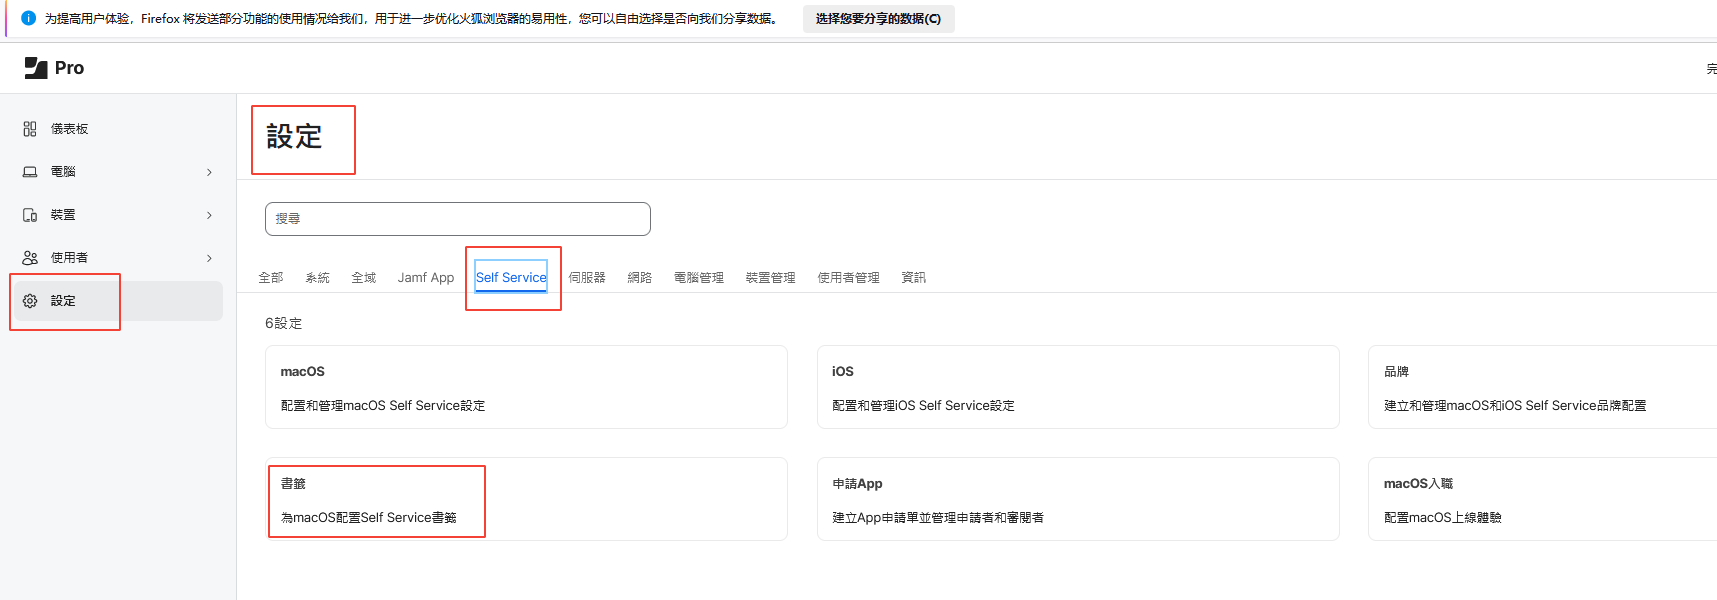
Task: Switch to the 全域 tab
Action: pyautogui.click(x=364, y=278)
